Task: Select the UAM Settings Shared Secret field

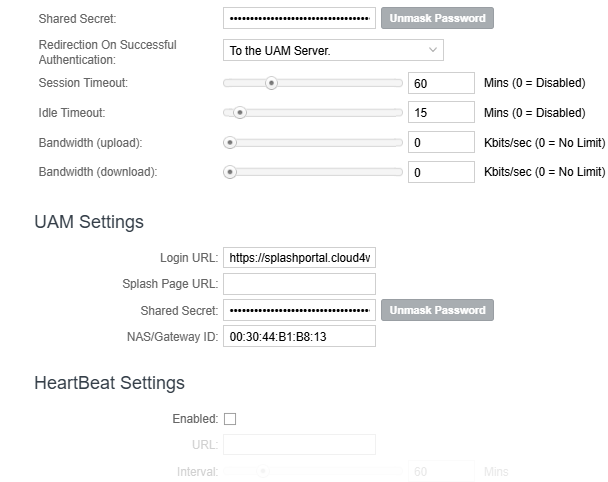Action: pyautogui.click(x=299, y=310)
